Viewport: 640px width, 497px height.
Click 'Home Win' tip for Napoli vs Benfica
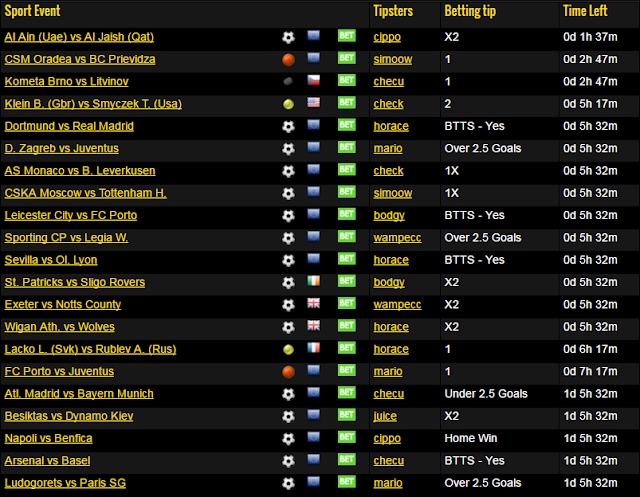[471, 438]
